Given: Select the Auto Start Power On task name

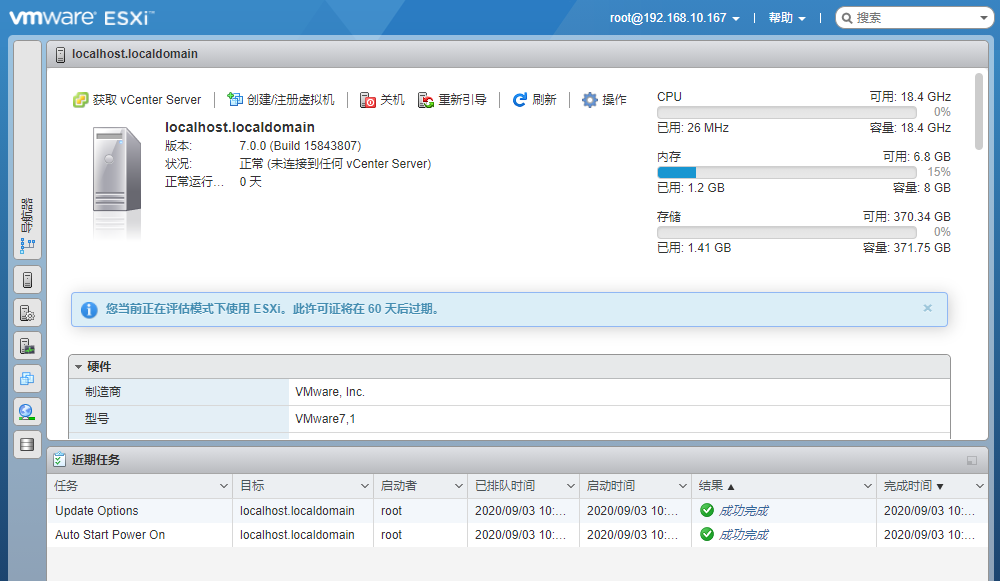Looking at the screenshot, I should [110, 535].
